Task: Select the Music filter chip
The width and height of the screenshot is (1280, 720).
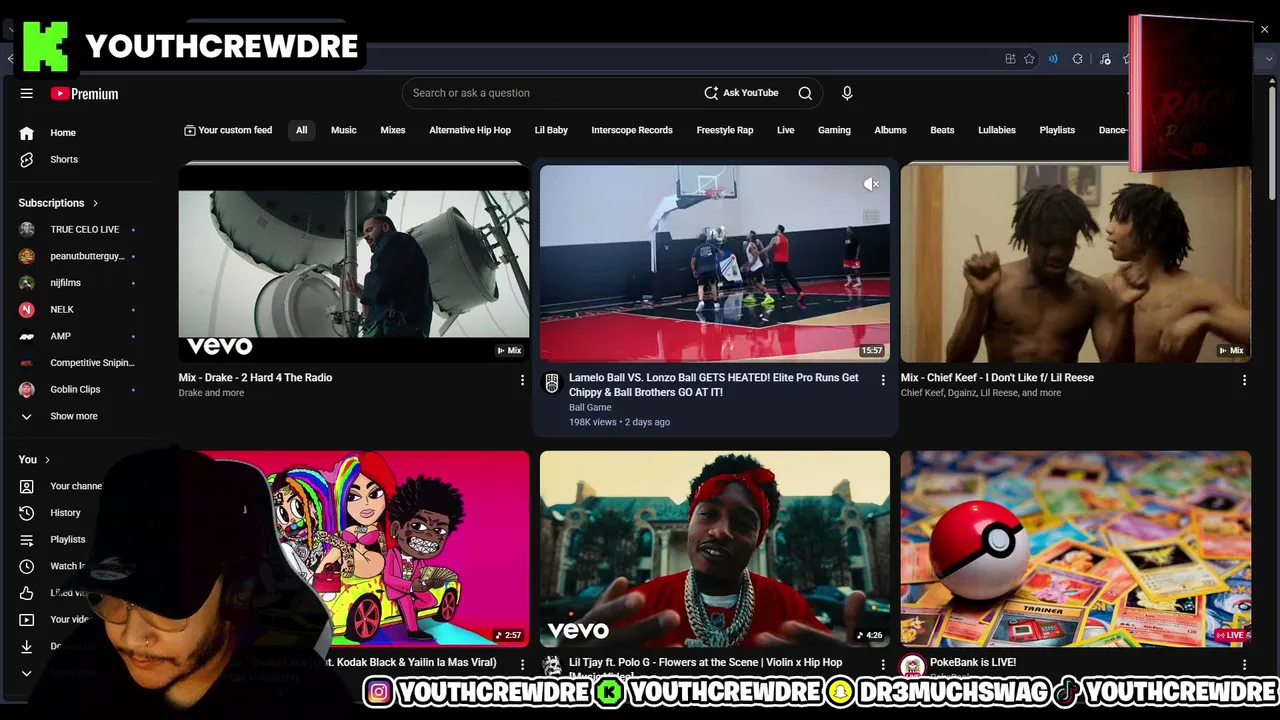Action: (343, 130)
